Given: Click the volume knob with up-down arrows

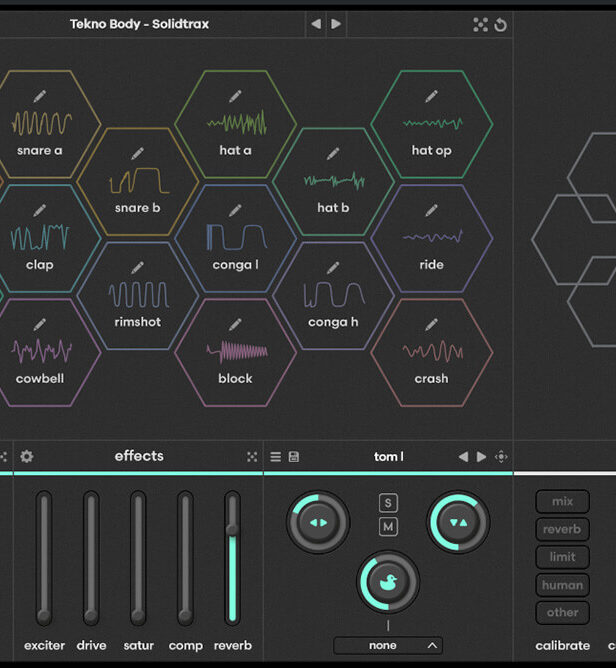Looking at the screenshot, I should point(458,523).
